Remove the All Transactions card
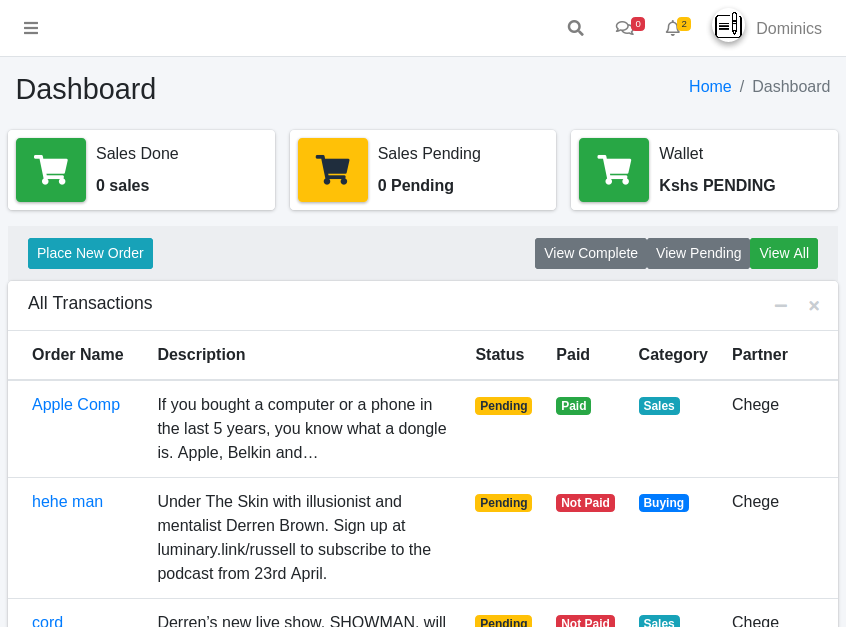The width and height of the screenshot is (846, 627). 814,305
